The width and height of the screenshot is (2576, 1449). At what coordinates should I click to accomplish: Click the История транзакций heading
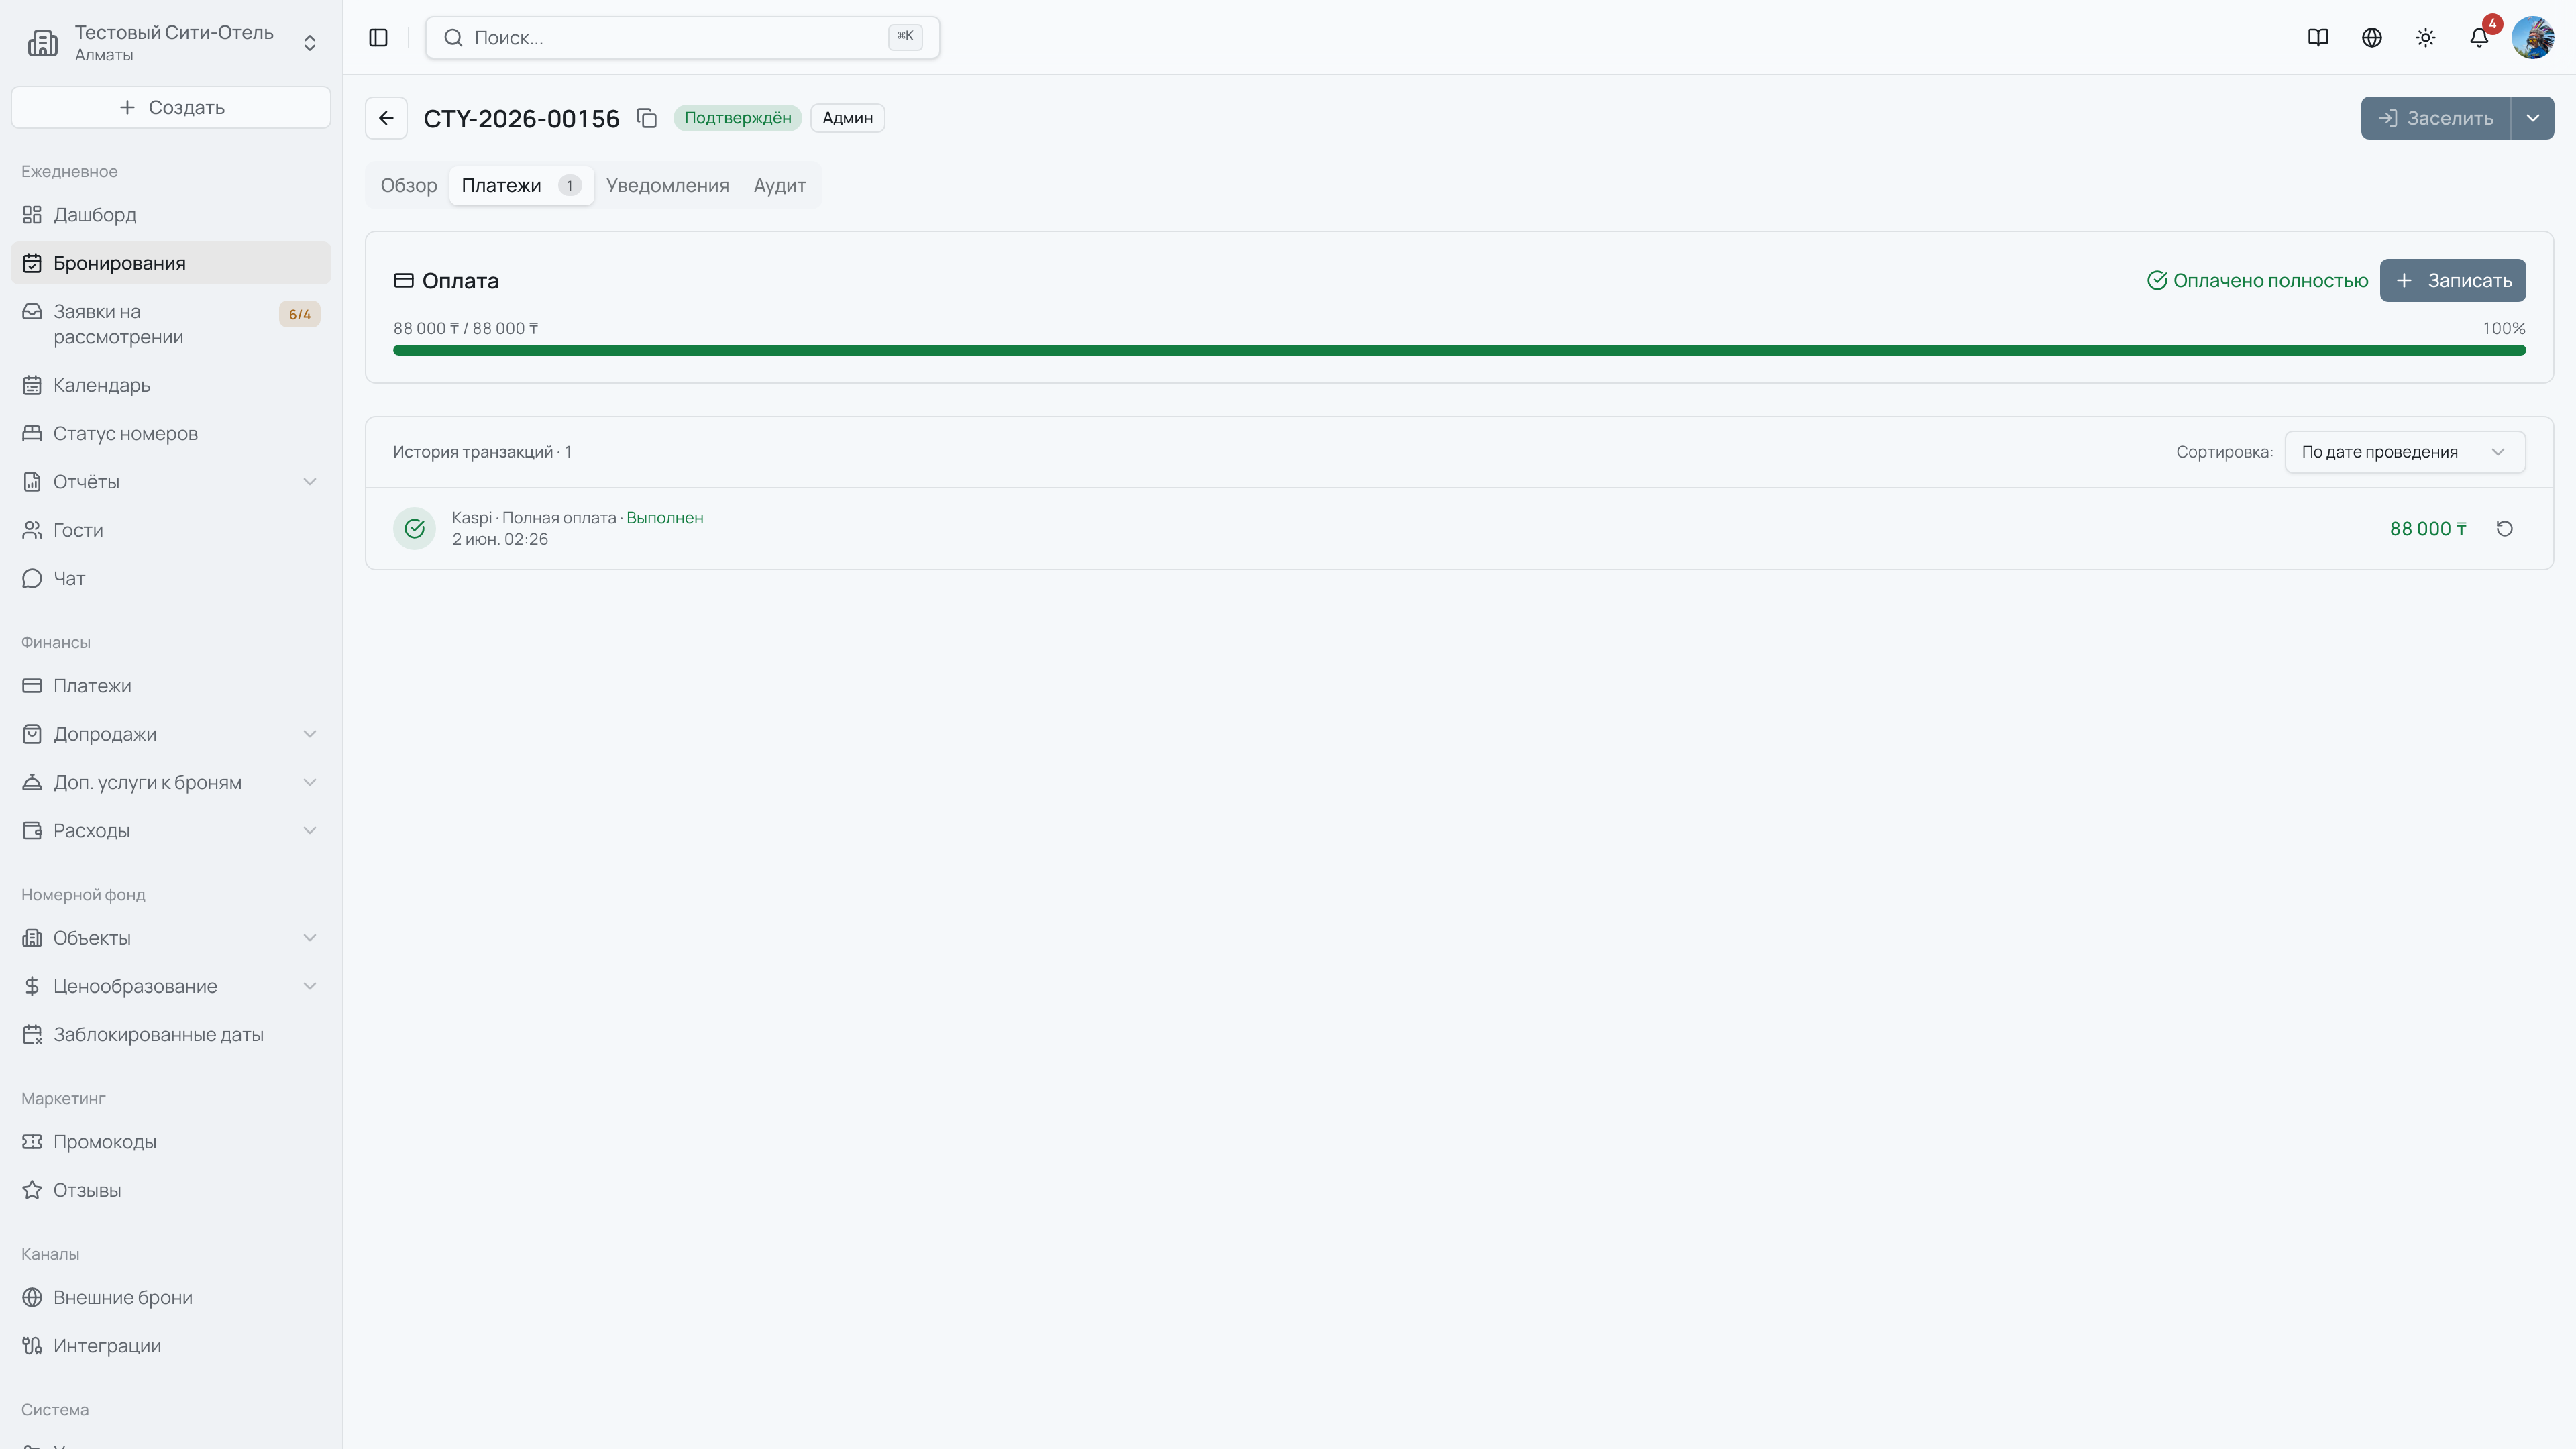[x=482, y=451]
